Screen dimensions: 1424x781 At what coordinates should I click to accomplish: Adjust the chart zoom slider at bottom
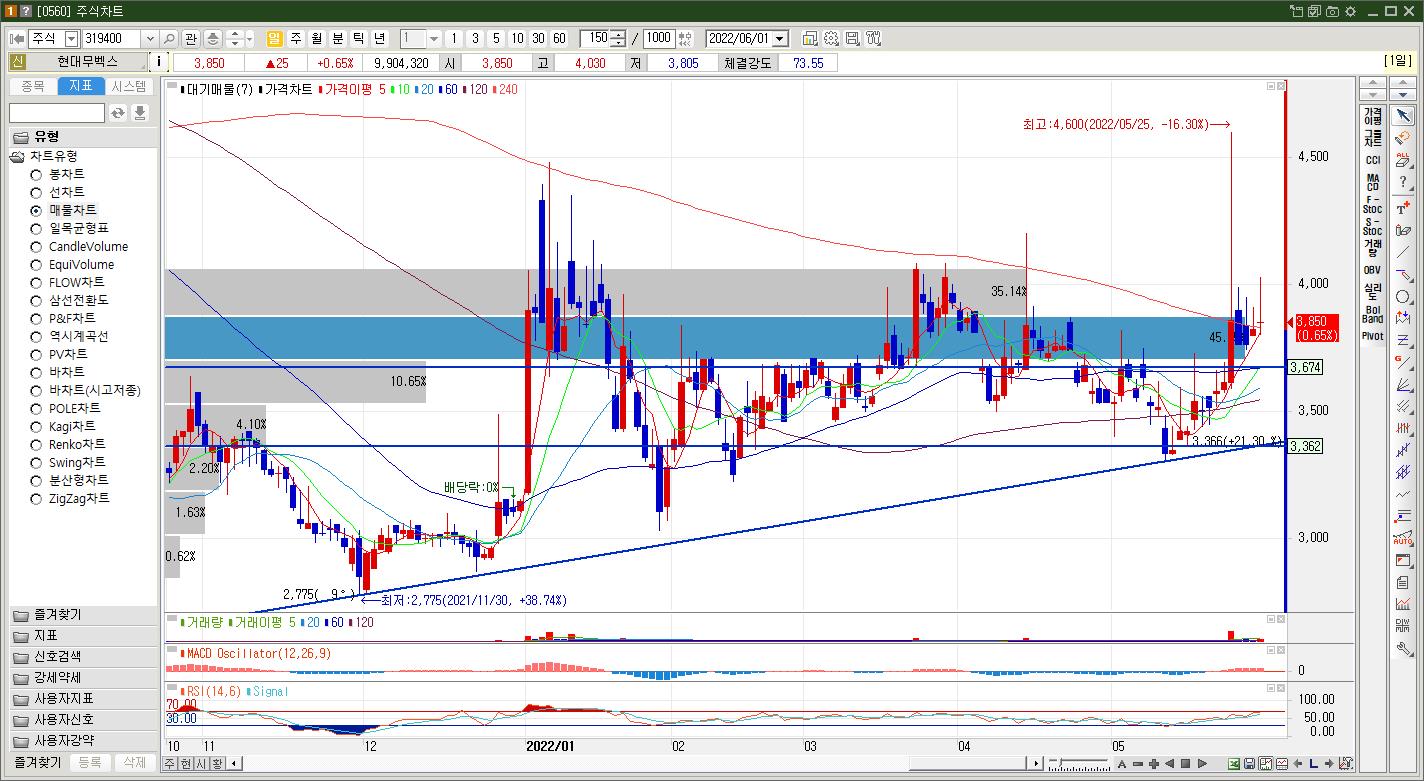[1078, 764]
